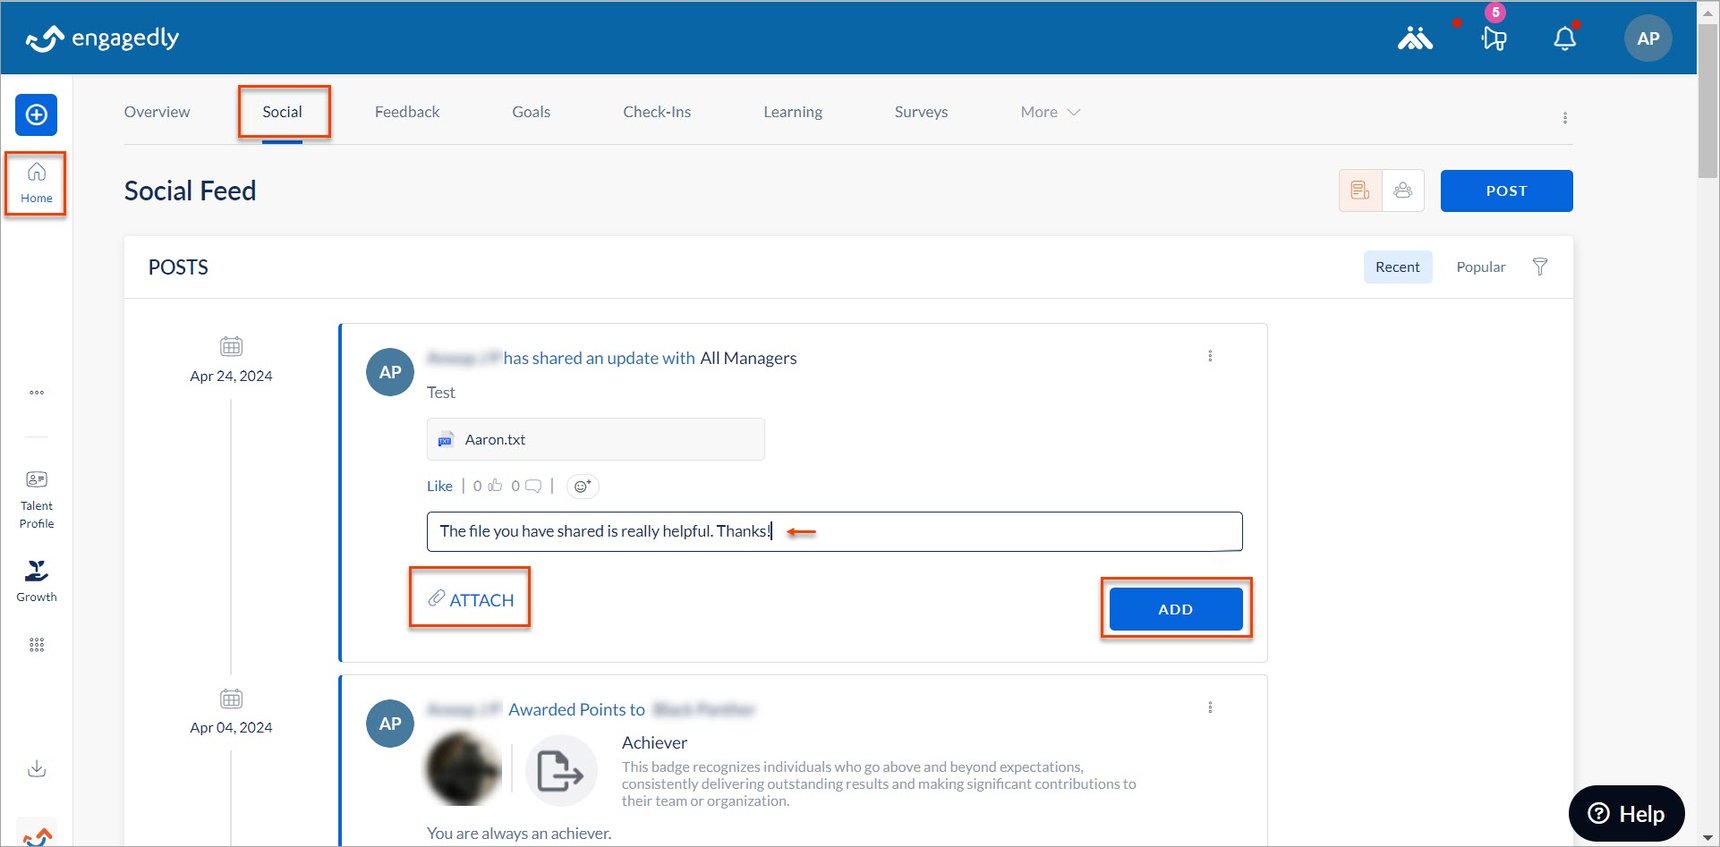Click the download icon in the sidebar
Image resolution: width=1720 pixels, height=847 pixels.
[x=37, y=768]
